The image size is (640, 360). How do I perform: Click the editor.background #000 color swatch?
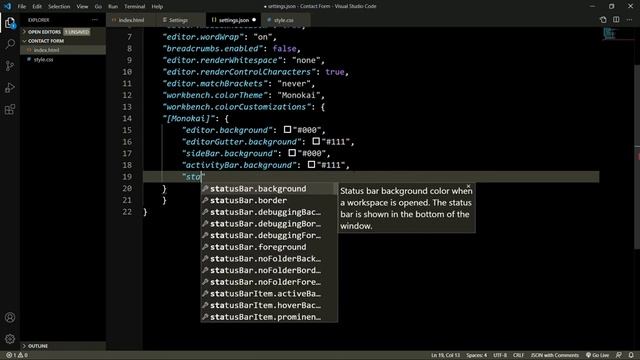tap(287, 129)
